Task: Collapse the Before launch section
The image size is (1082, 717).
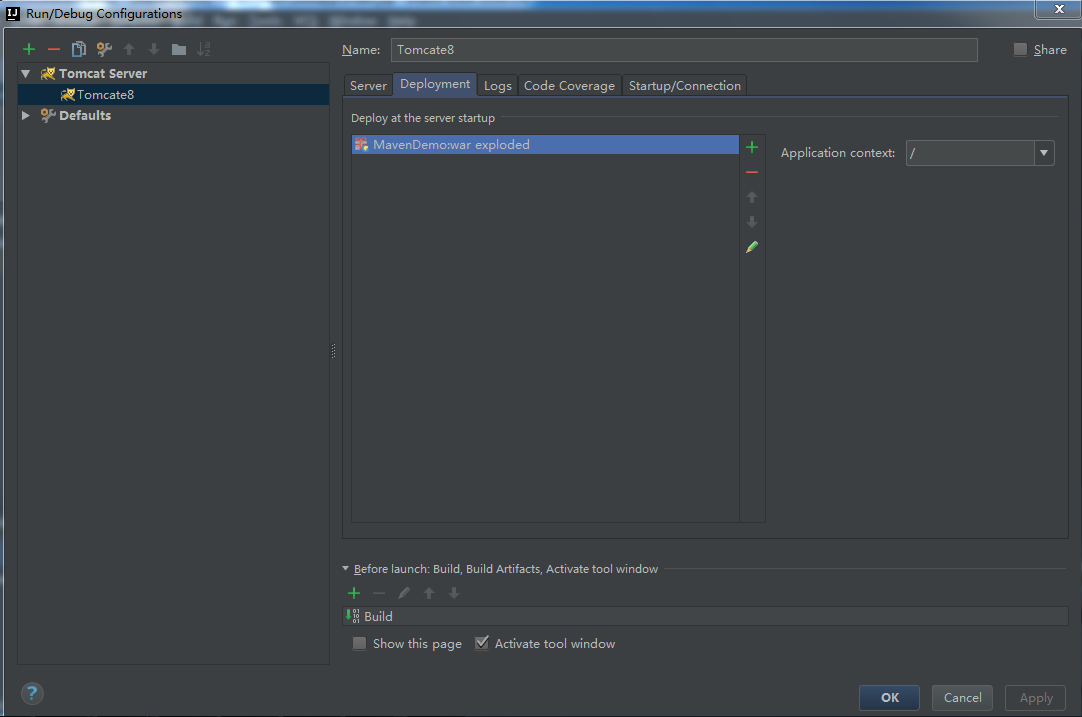Action: pos(346,569)
